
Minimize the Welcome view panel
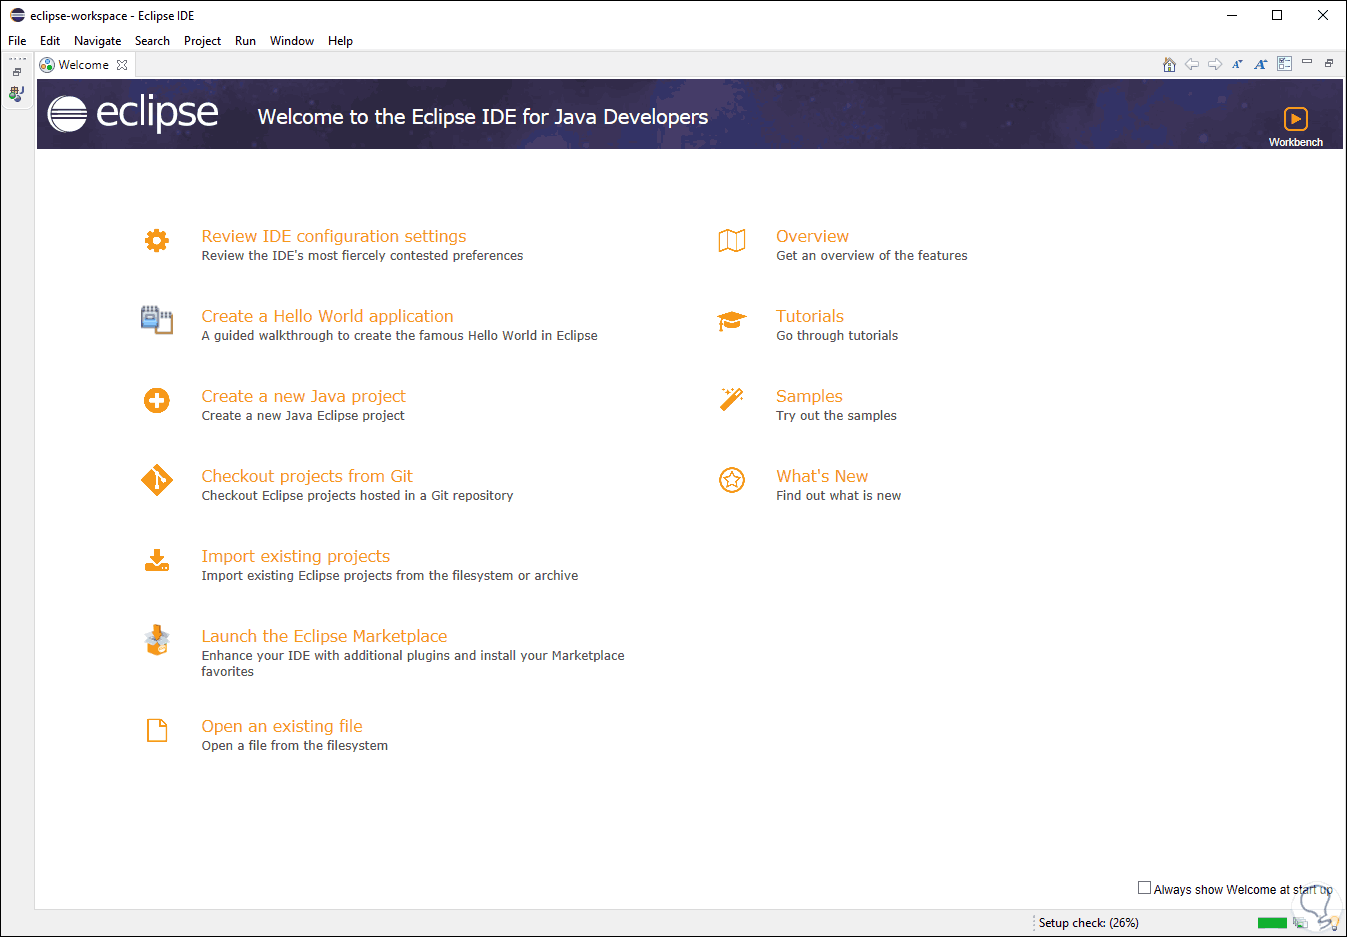pyautogui.click(x=1307, y=62)
